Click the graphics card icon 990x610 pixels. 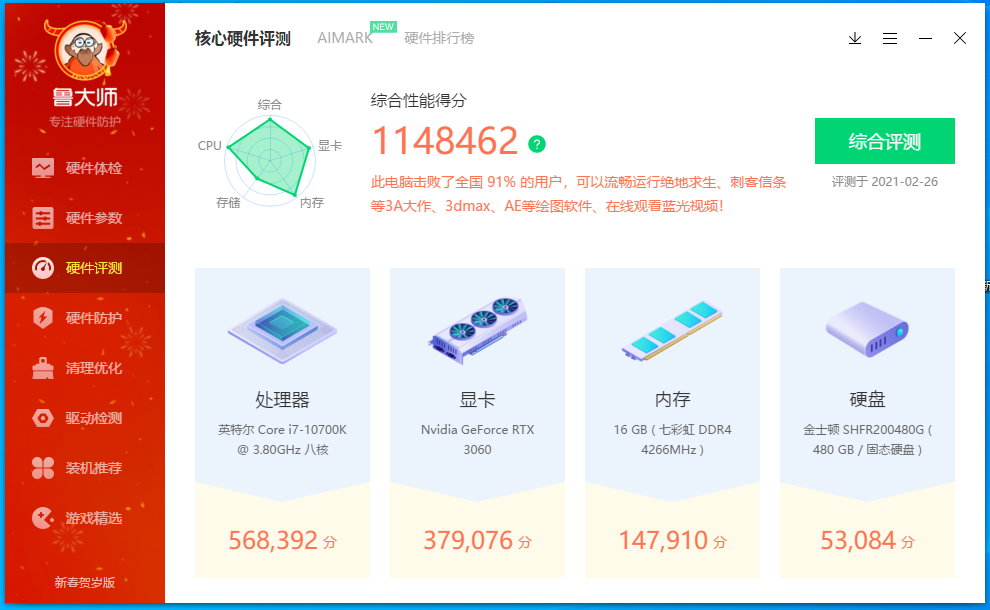pos(477,330)
